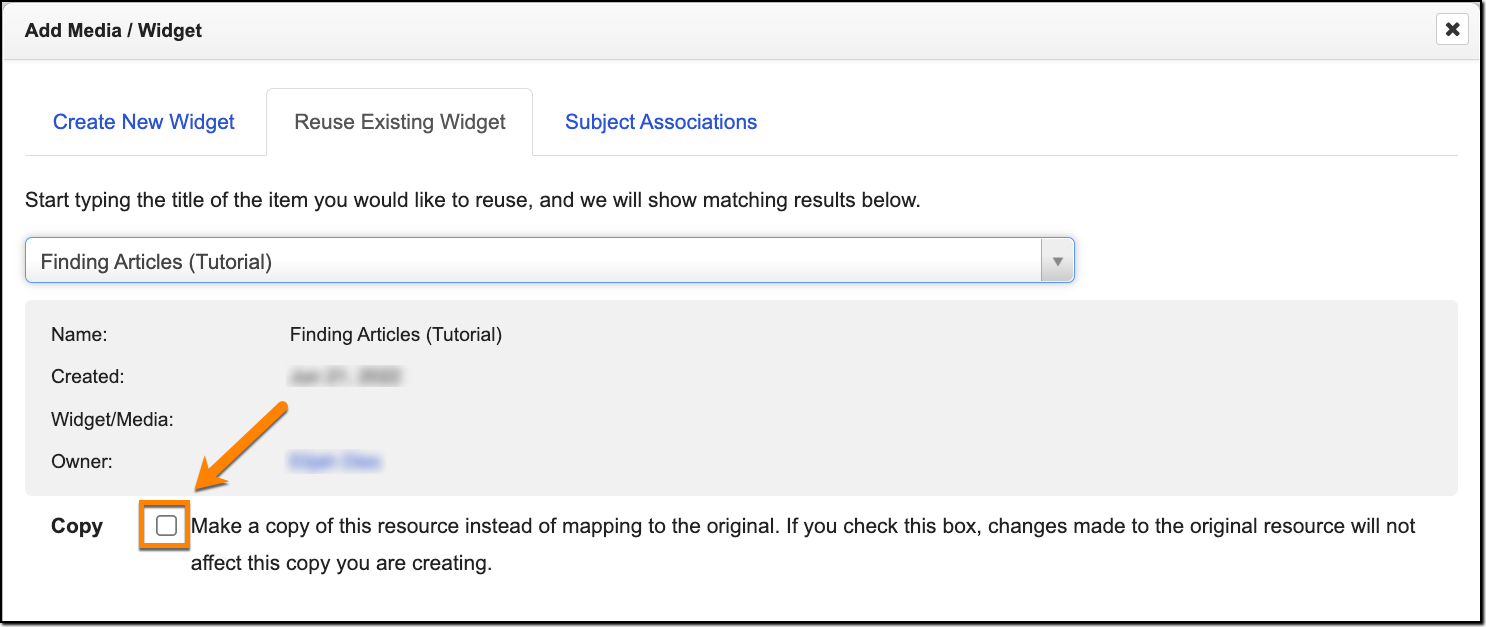
Task: Click the Owner: field label
Action: tap(82, 462)
